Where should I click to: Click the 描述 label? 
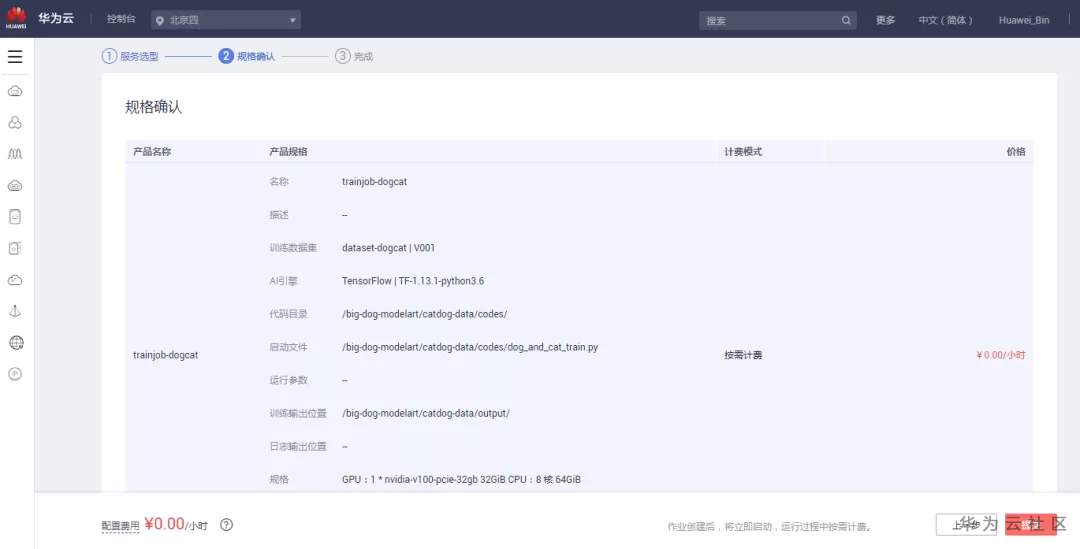coord(279,215)
